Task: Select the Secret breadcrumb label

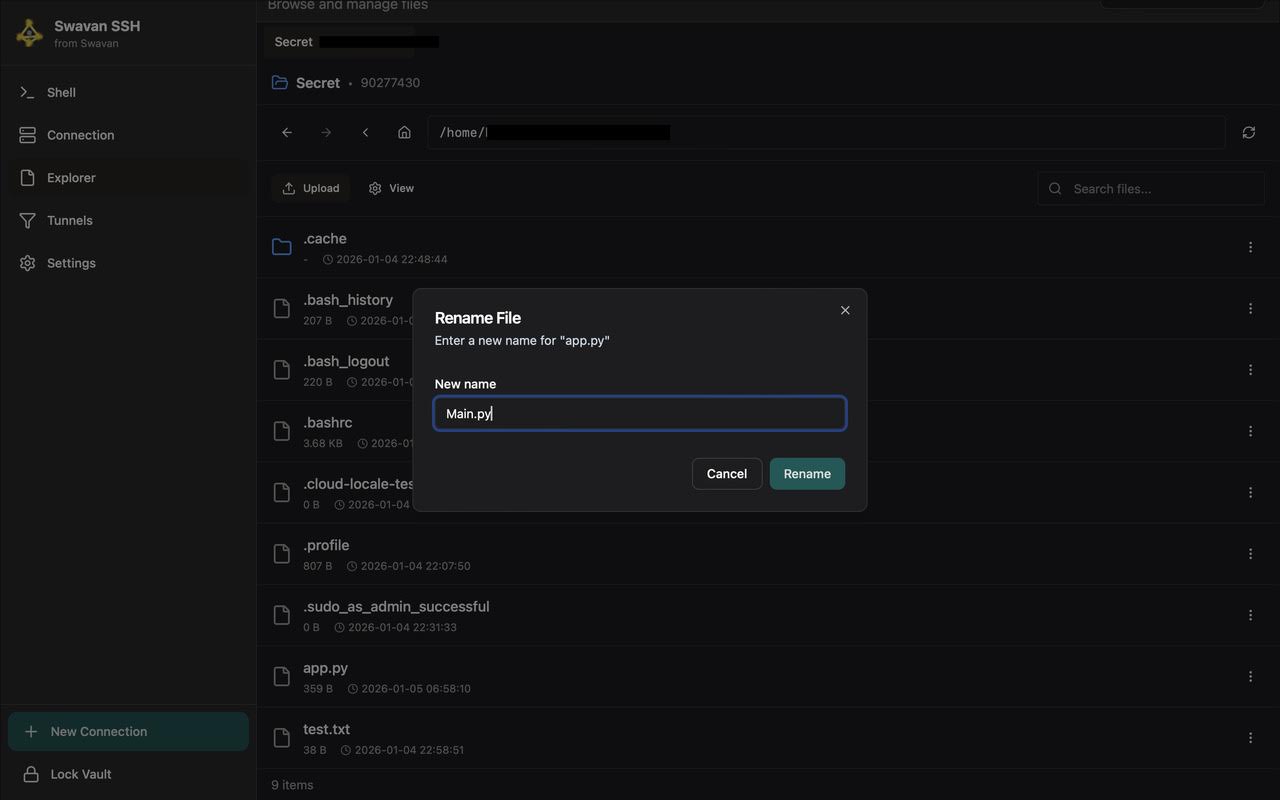Action: tap(317, 82)
